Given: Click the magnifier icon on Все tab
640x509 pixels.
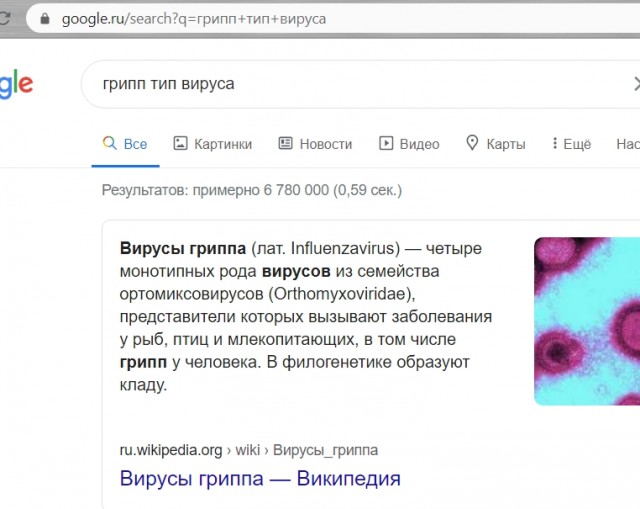Looking at the screenshot, I should 109,143.
